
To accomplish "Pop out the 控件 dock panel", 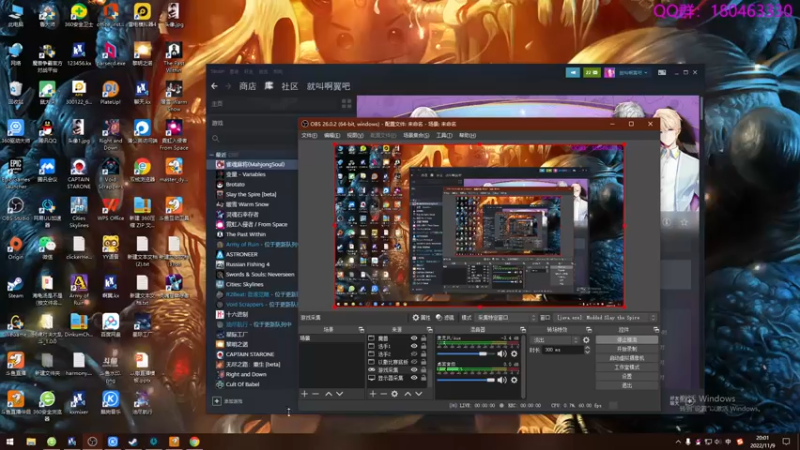I will click(x=656, y=330).
